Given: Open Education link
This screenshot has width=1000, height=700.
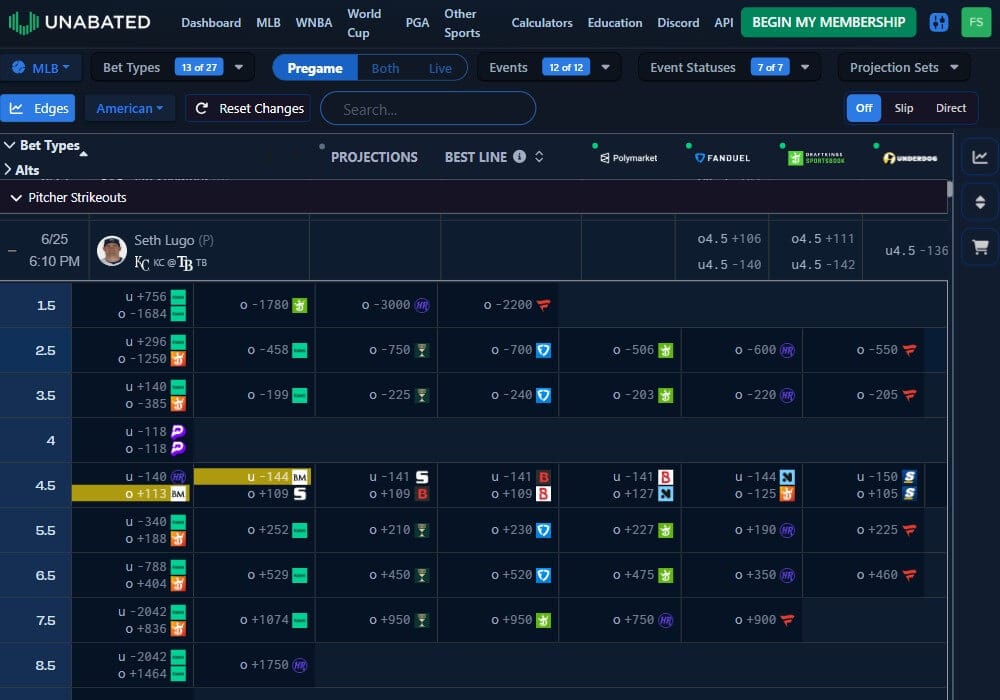Looking at the screenshot, I should pyautogui.click(x=615, y=23).
